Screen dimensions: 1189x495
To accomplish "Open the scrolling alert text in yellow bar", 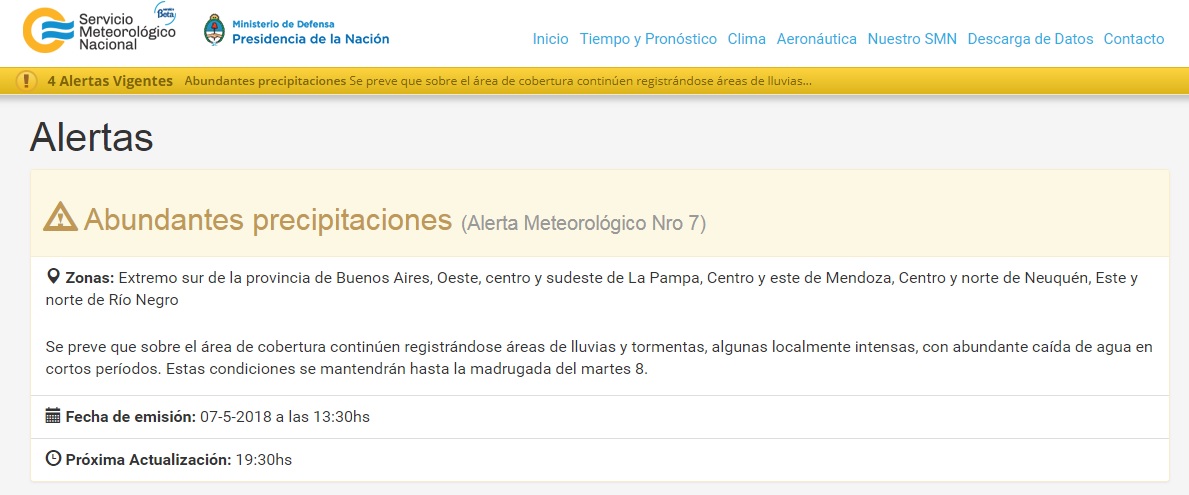I will 498,81.
